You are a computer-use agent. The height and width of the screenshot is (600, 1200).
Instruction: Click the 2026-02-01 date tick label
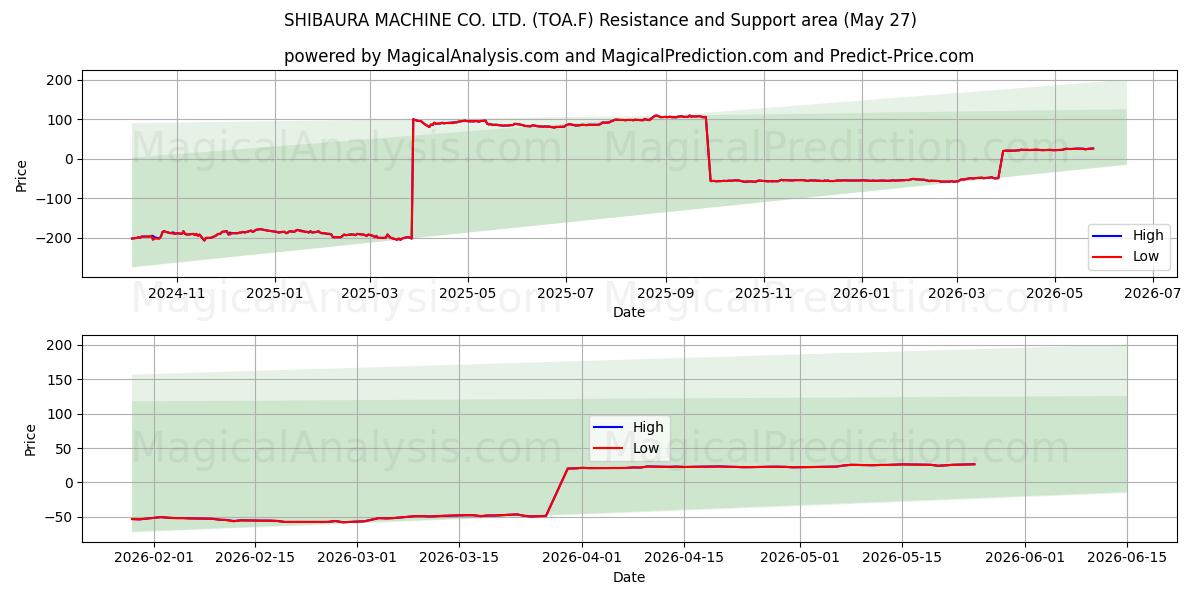click(154, 558)
